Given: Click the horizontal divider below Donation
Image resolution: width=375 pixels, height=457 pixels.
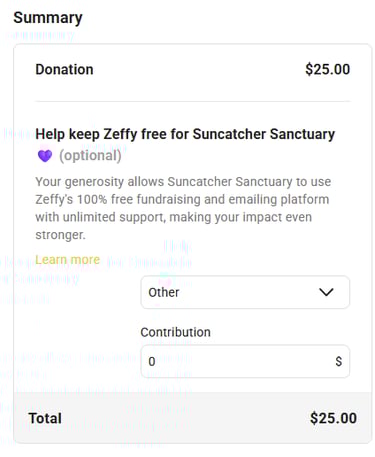Looking at the screenshot, I should [x=193, y=101].
